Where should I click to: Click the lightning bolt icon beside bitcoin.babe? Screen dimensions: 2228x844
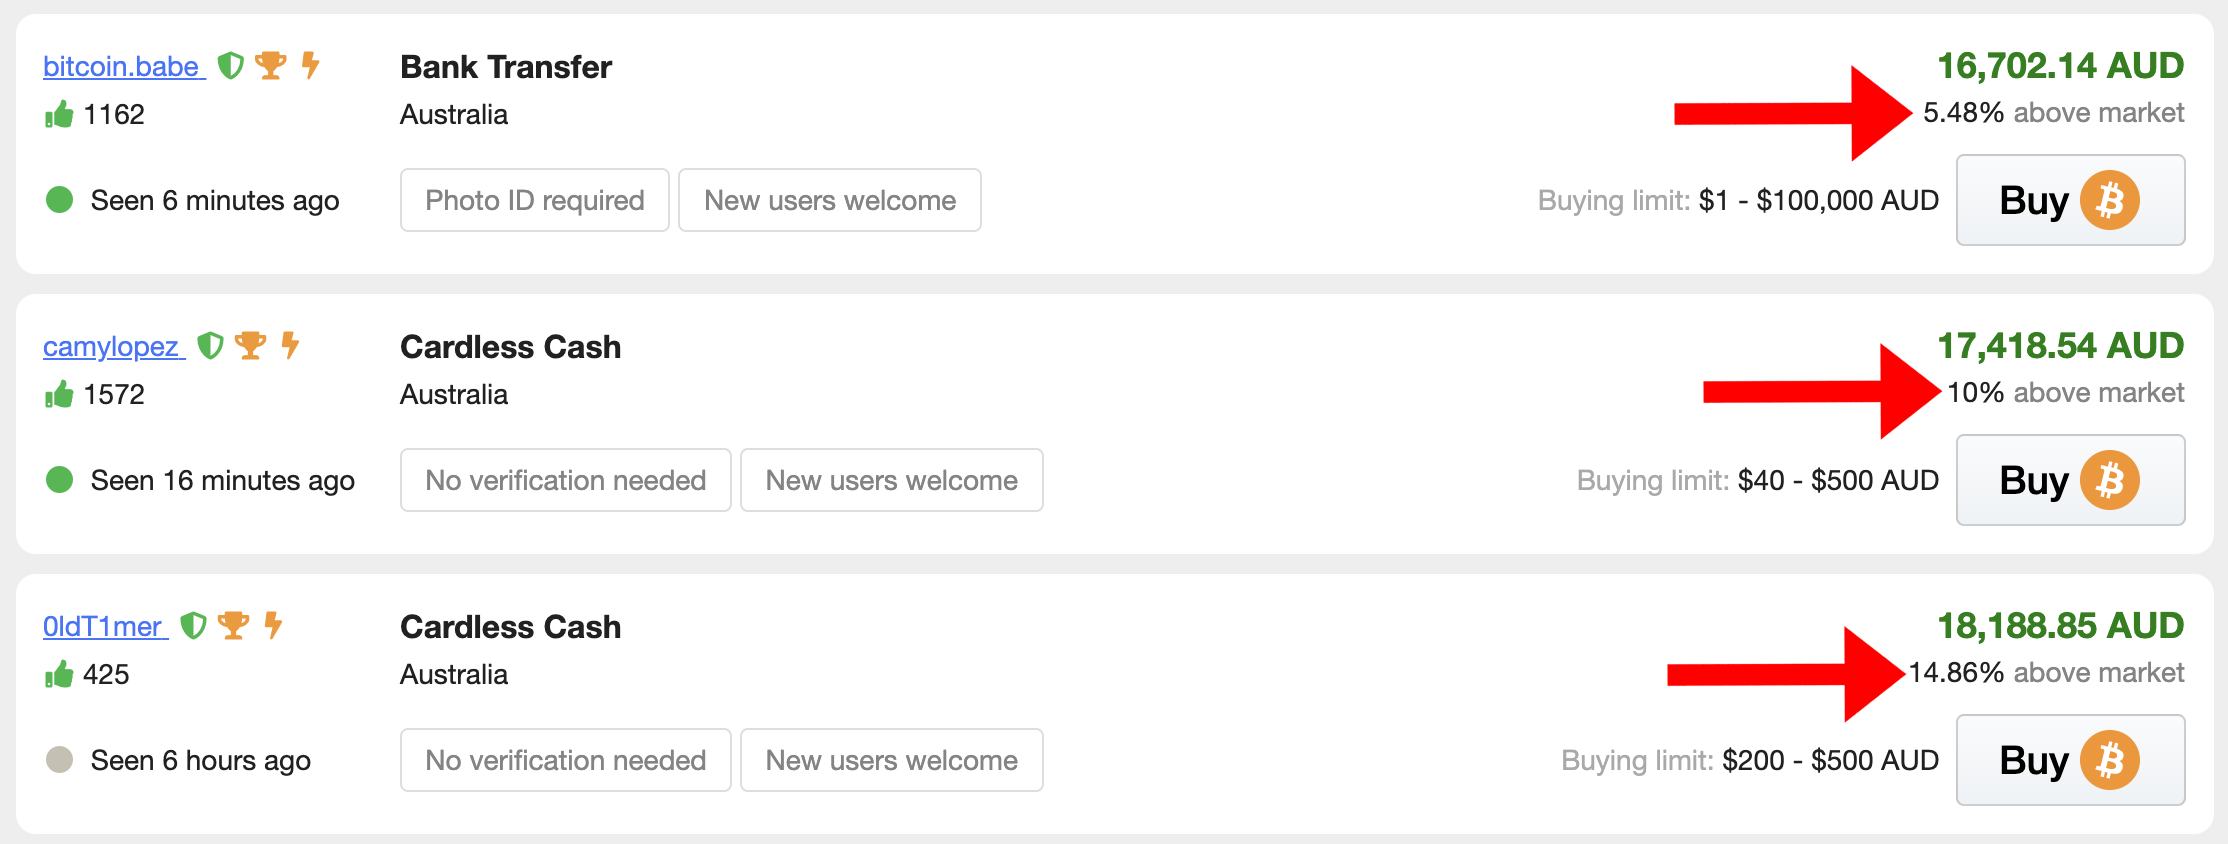pyautogui.click(x=311, y=66)
